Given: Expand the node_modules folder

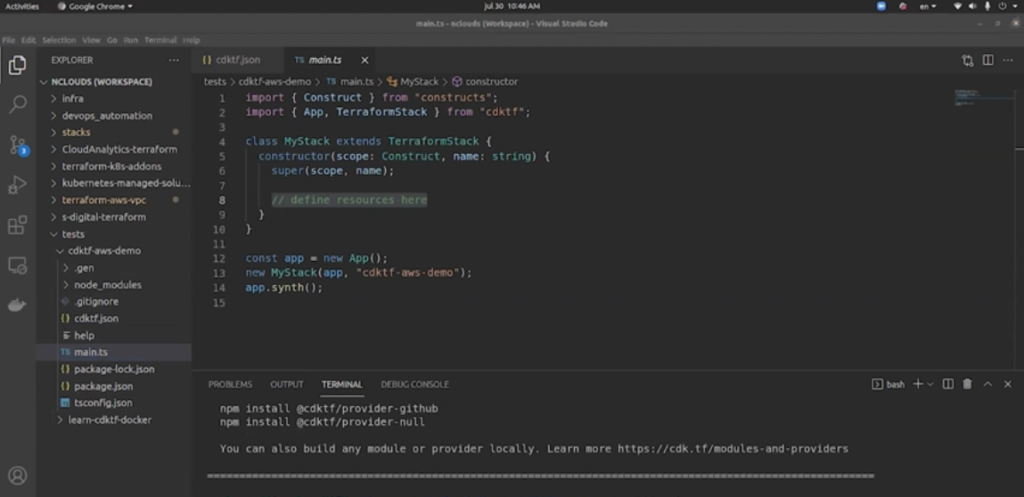Looking at the screenshot, I should (114, 285).
